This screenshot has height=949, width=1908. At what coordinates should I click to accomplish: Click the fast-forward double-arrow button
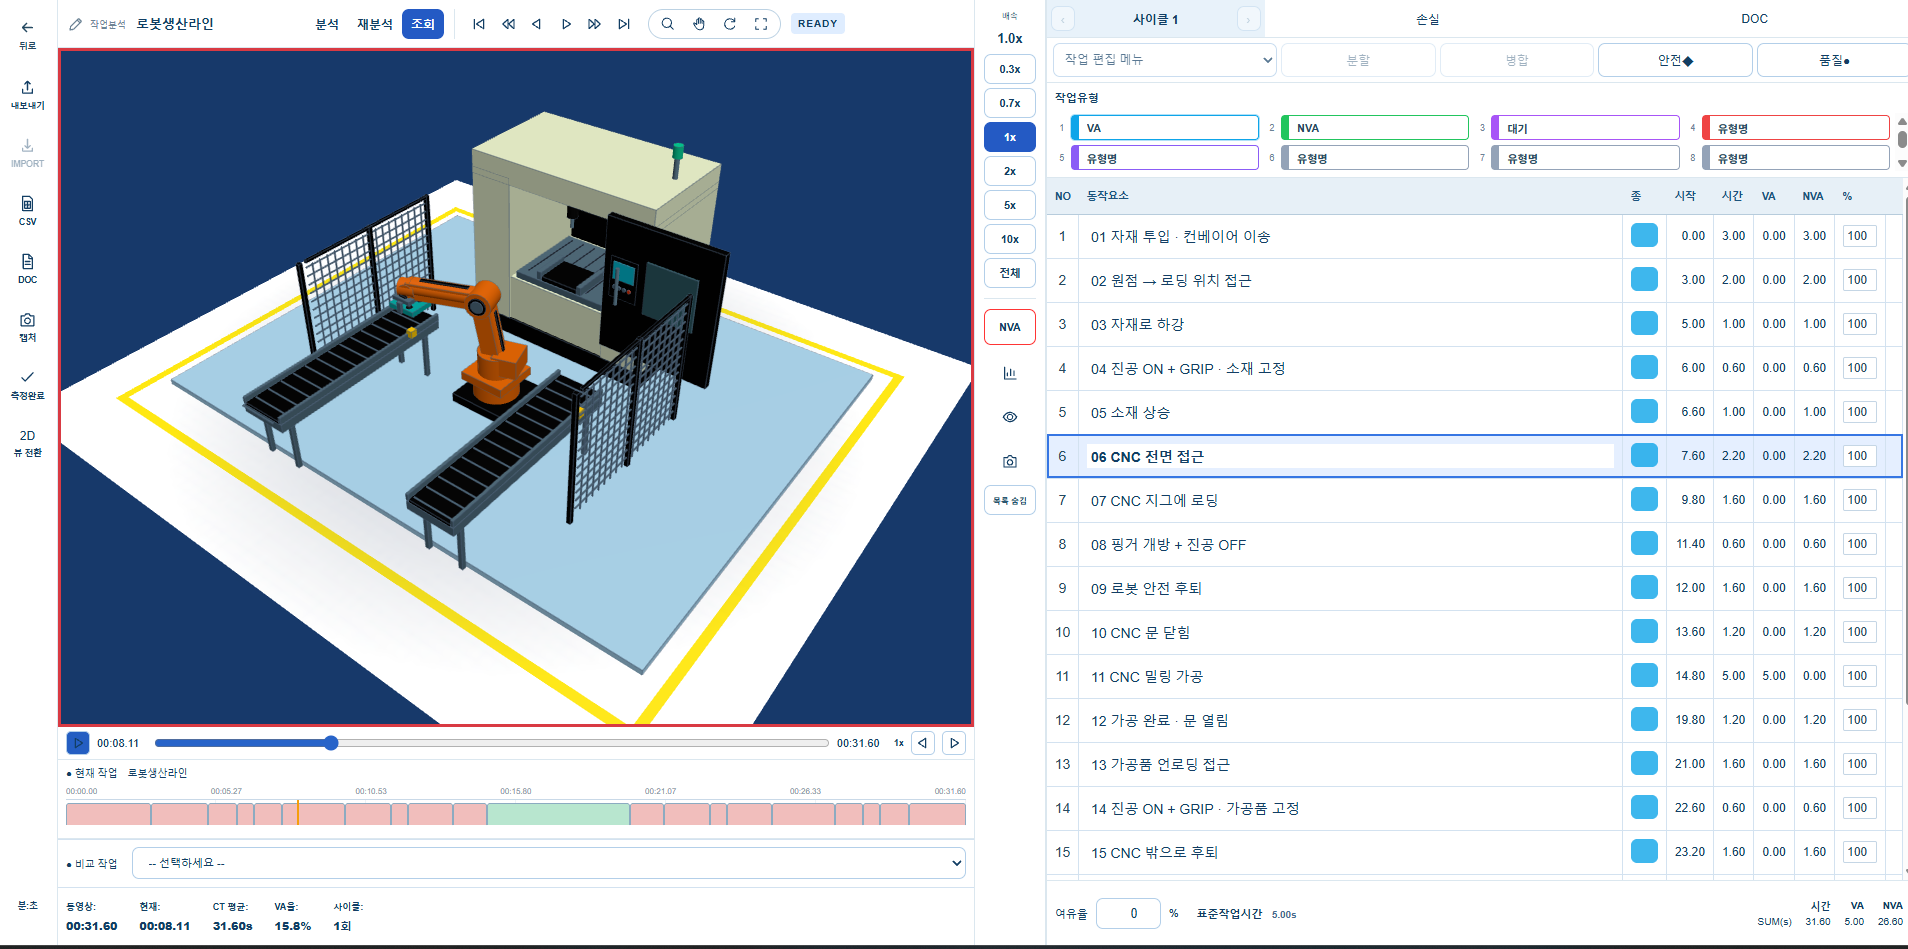(594, 24)
